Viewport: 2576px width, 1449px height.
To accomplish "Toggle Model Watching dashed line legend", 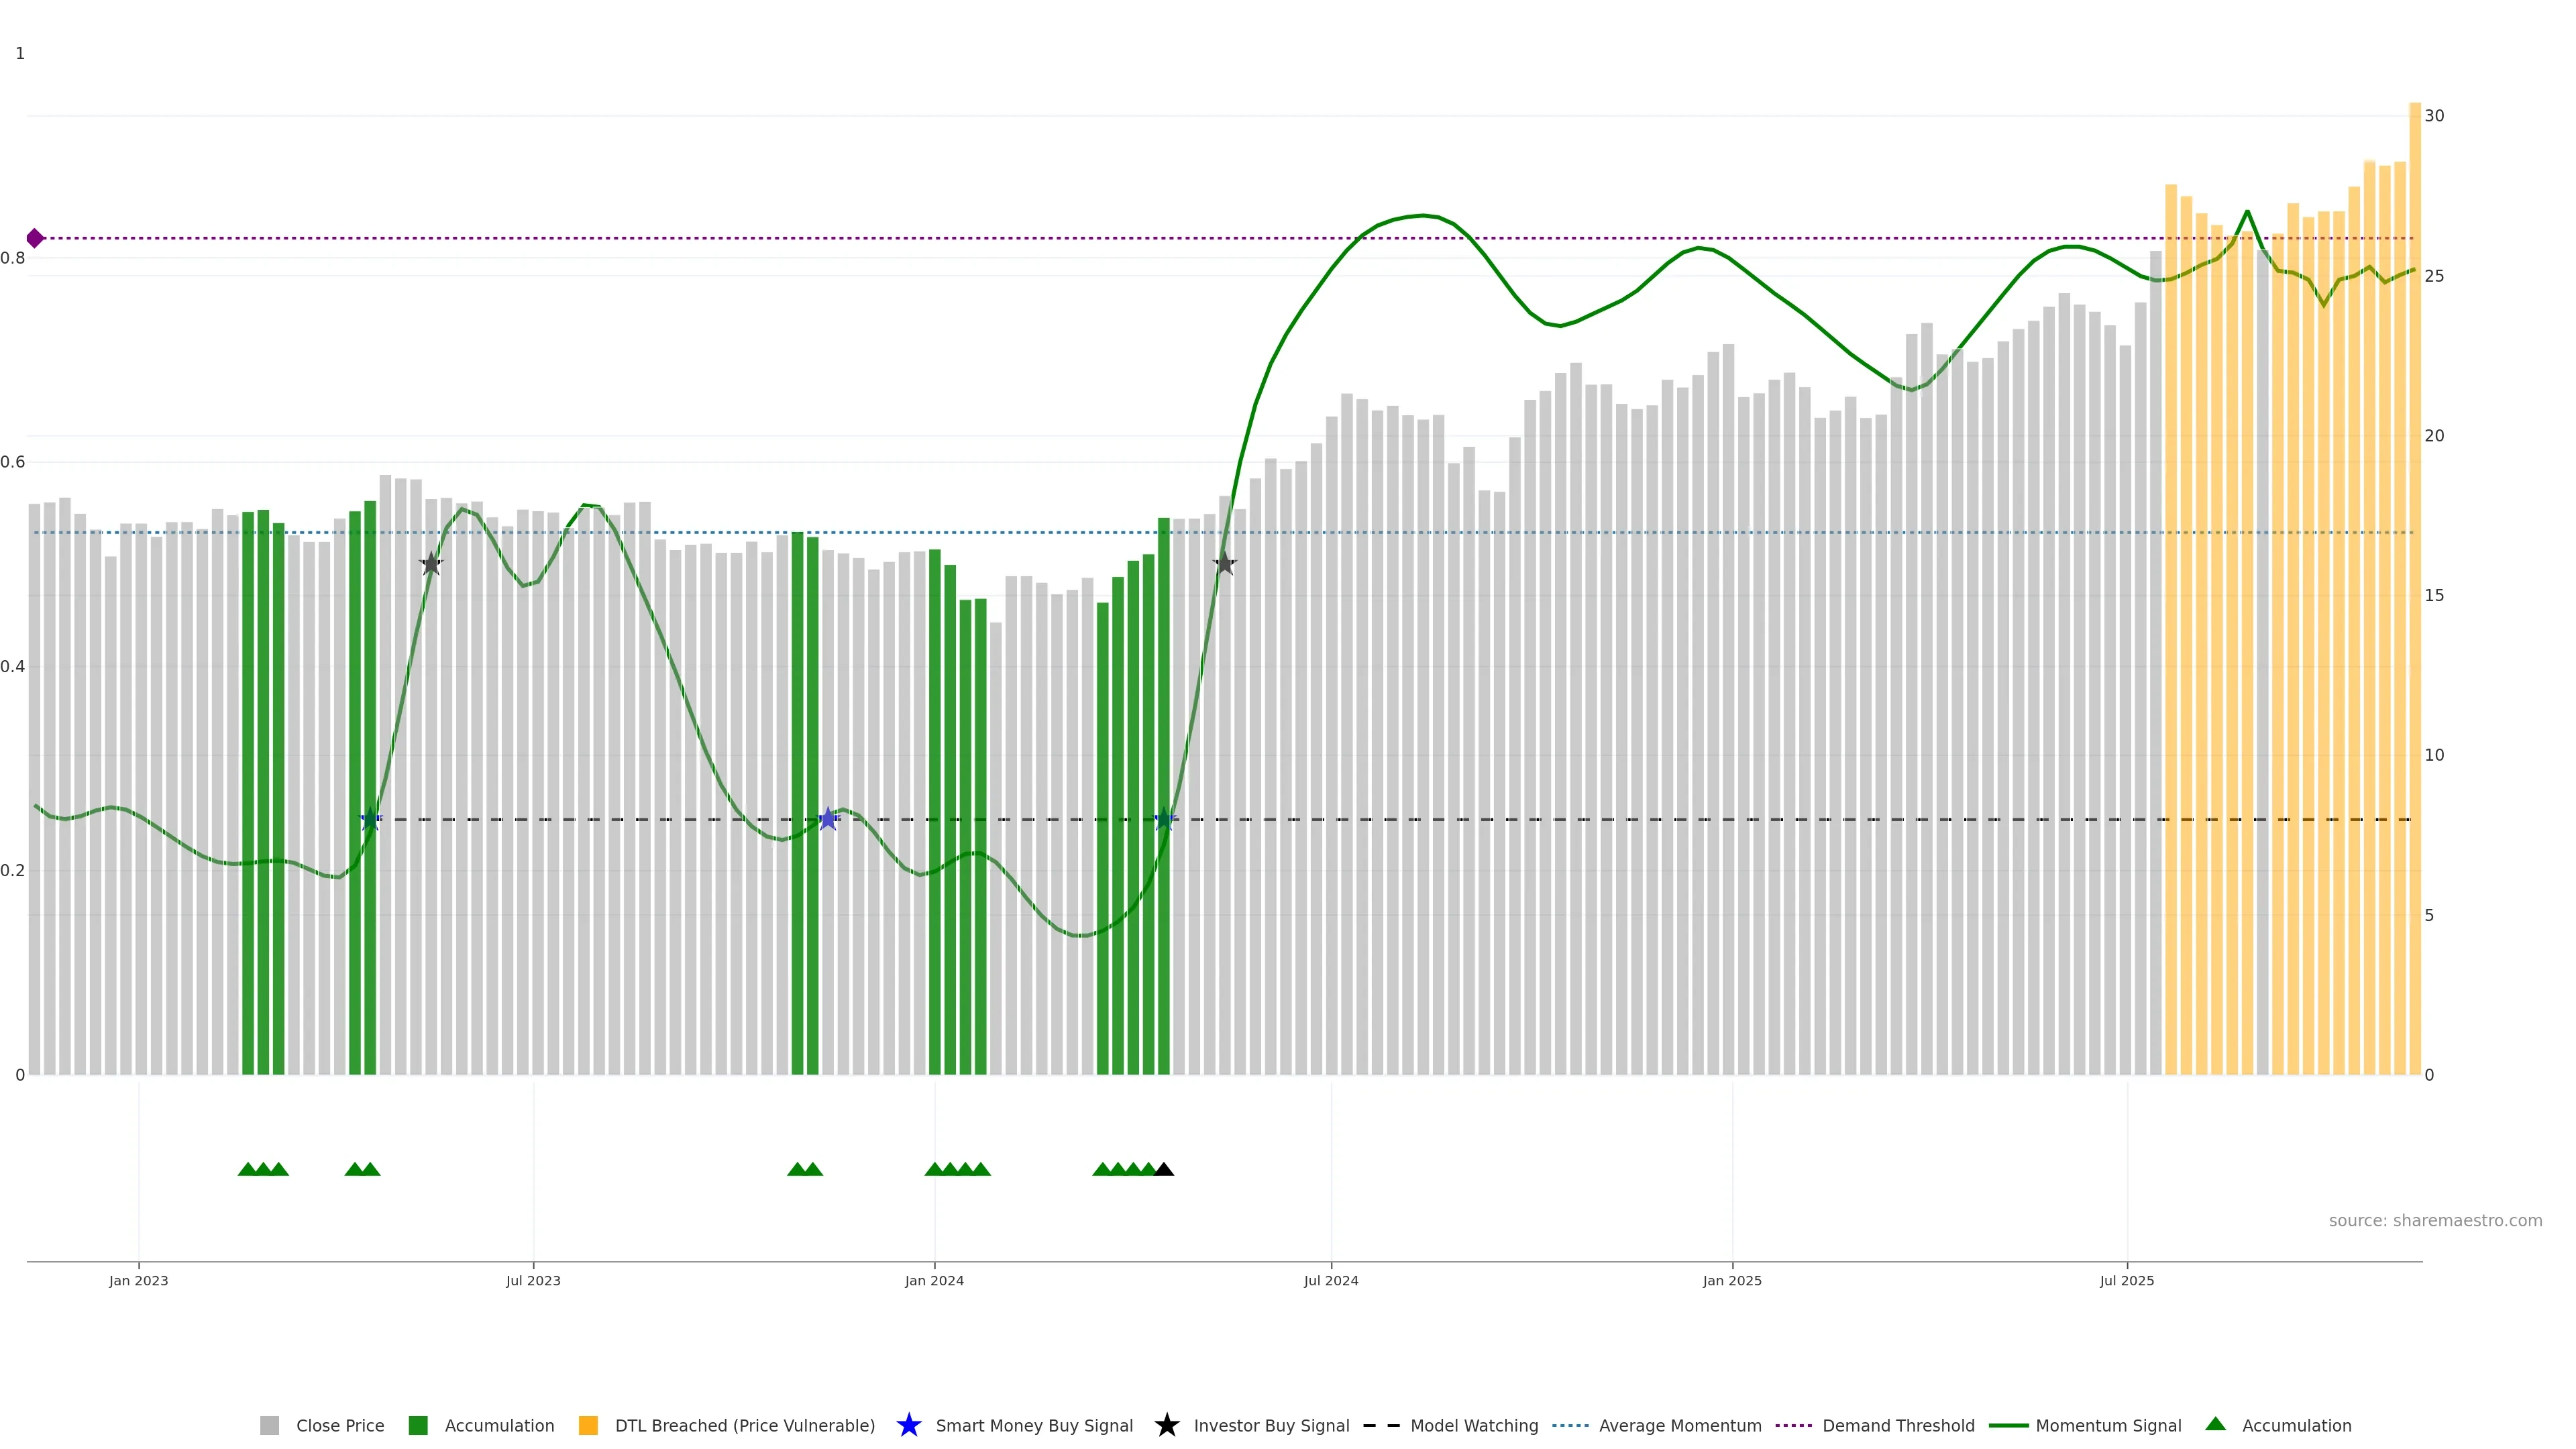I will (1473, 1425).
